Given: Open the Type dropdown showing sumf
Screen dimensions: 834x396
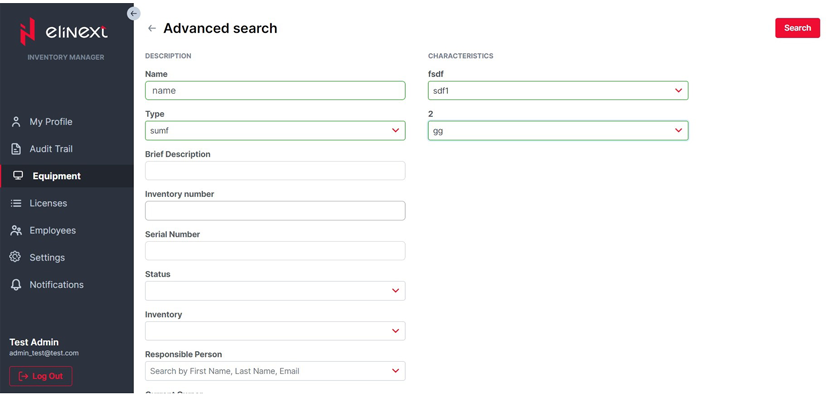Looking at the screenshot, I should [x=275, y=131].
